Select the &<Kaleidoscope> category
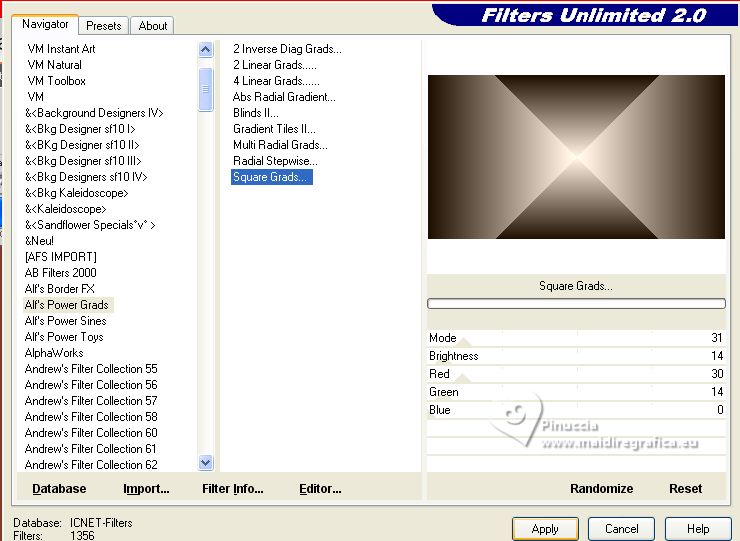 pos(66,210)
